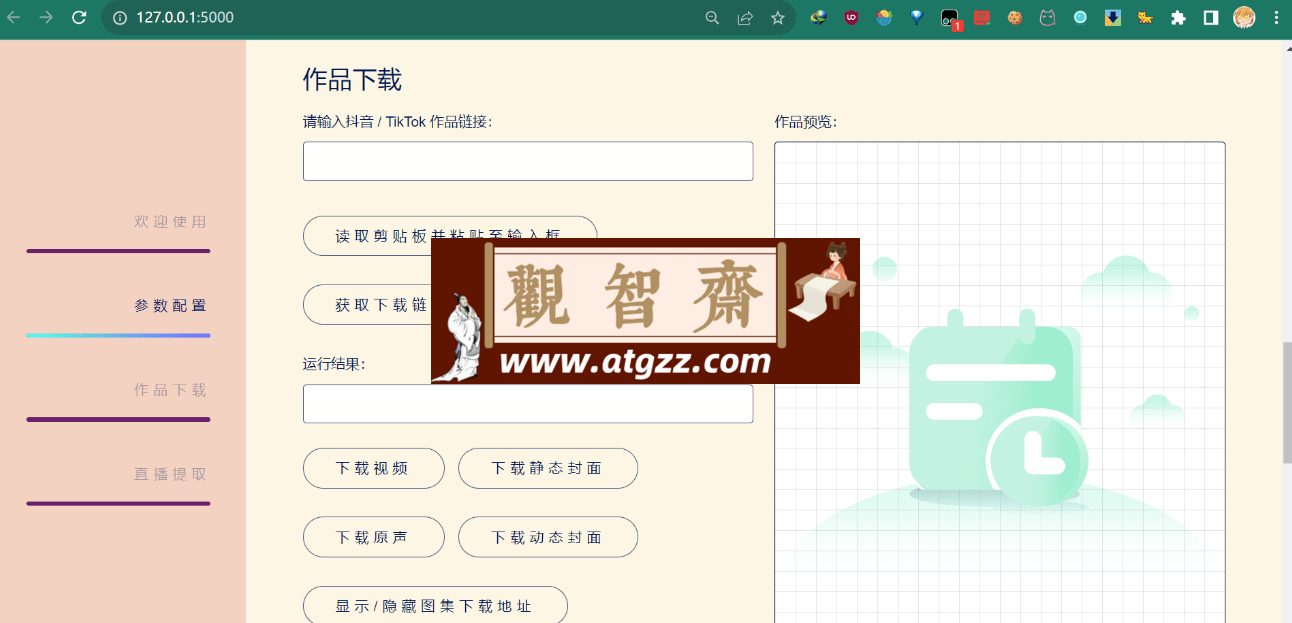The height and width of the screenshot is (623, 1292).
Task: Click 显示/隐藏图集下载地址 button
Action: (x=435, y=605)
